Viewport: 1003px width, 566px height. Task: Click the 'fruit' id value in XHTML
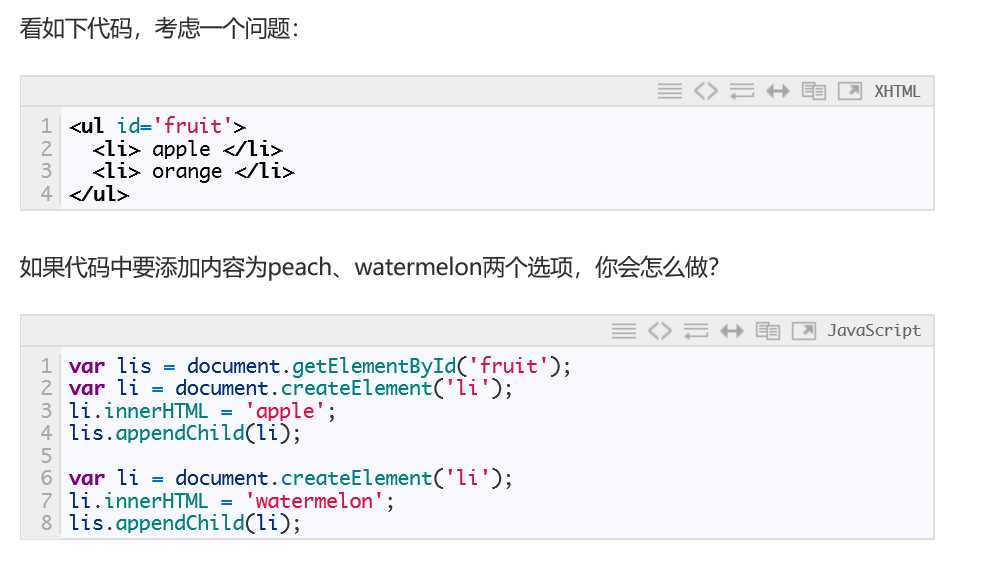pyautogui.click(x=193, y=126)
